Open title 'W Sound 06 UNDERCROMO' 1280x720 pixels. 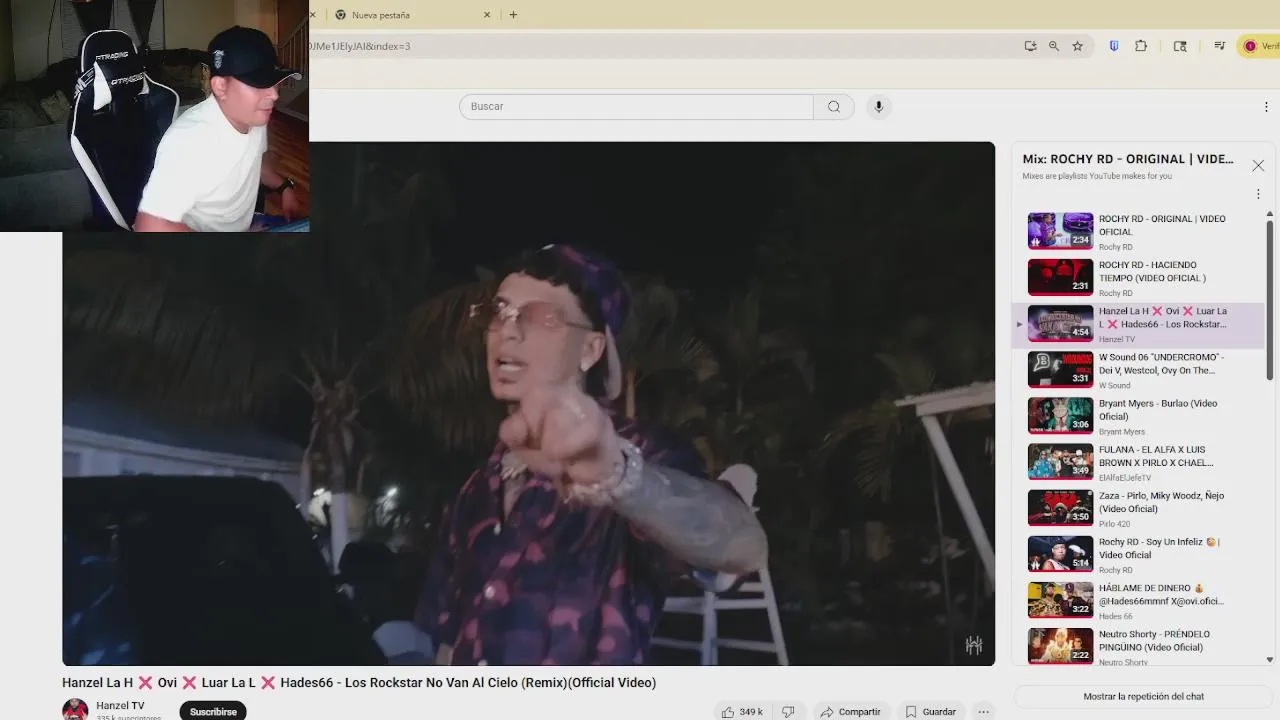tap(1161, 363)
